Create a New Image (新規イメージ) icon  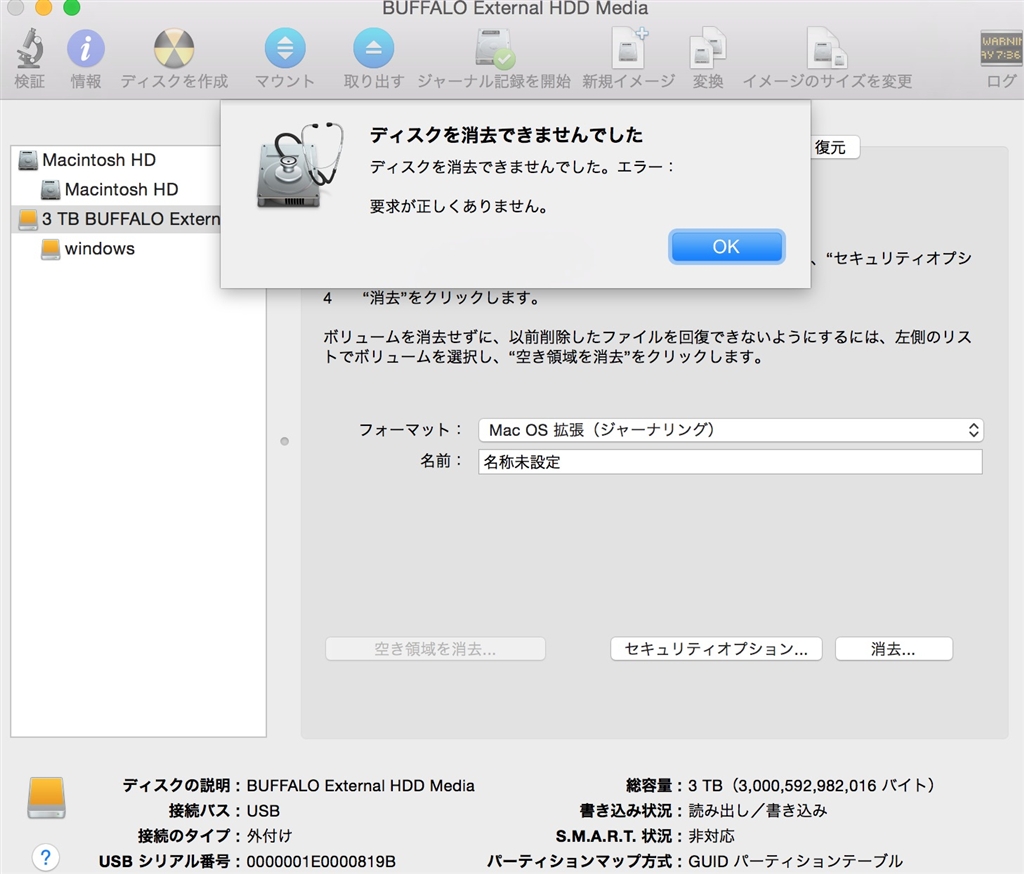click(x=628, y=50)
